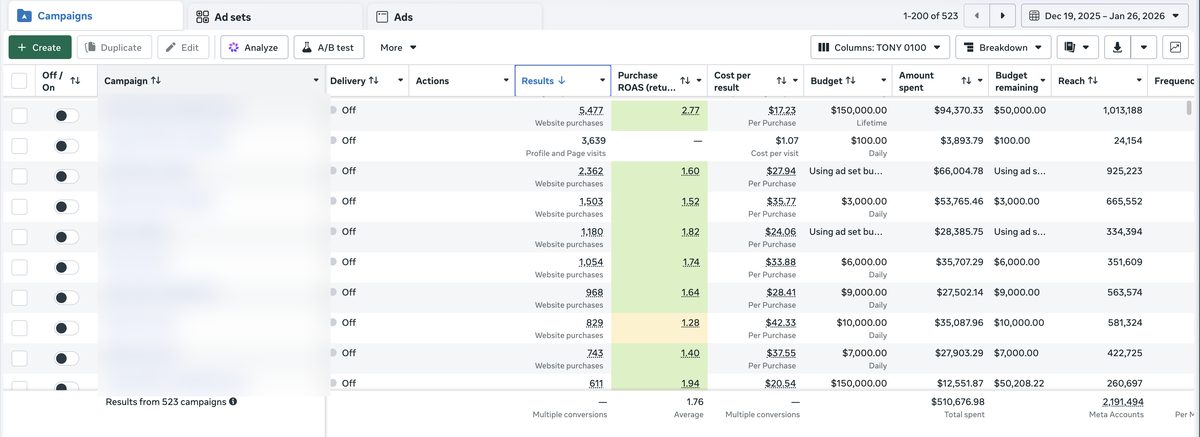The width and height of the screenshot is (1200, 437).
Task: Toggle on the 3,639 results campaign
Action: click(66, 146)
